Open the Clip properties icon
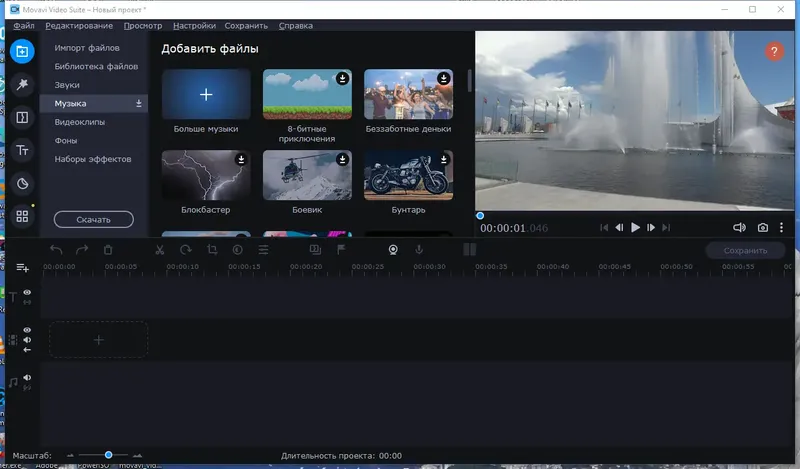Image resolution: width=800 pixels, height=469 pixels. tap(263, 250)
